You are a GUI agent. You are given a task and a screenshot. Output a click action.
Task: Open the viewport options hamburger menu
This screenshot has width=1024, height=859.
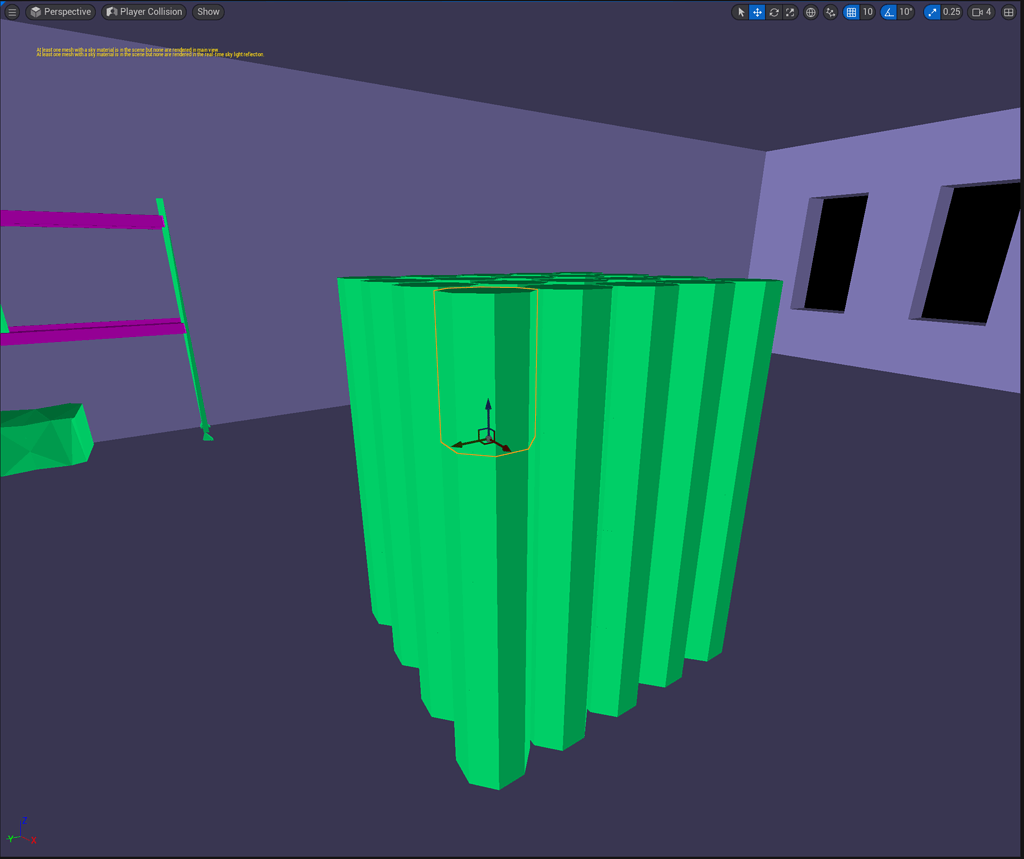pyautogui.click(x=12, y=12)
